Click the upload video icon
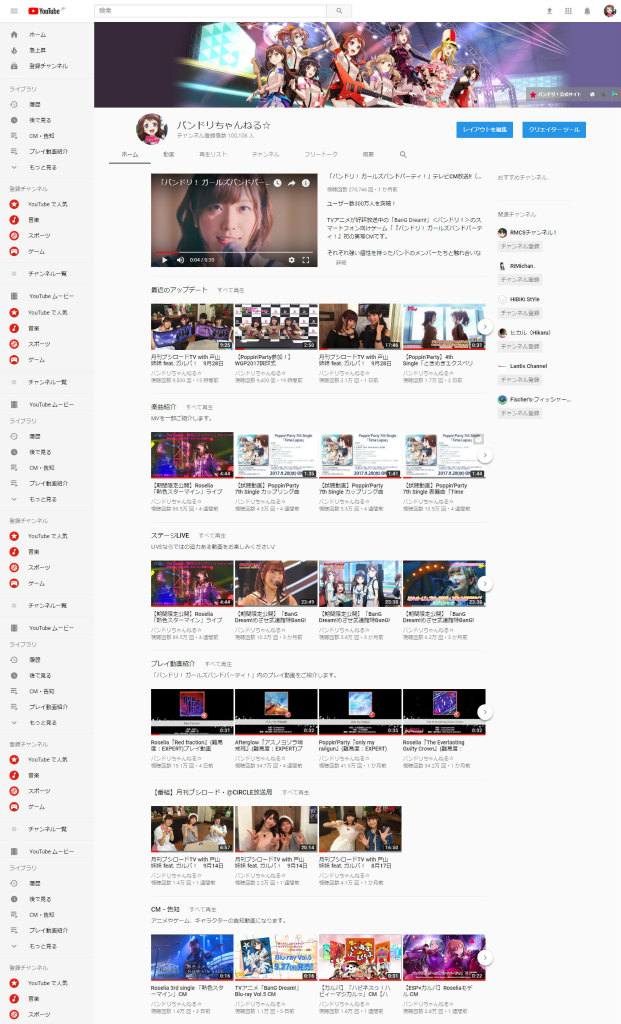Screen dimensions: 621x1024 [x=549, y=11]
